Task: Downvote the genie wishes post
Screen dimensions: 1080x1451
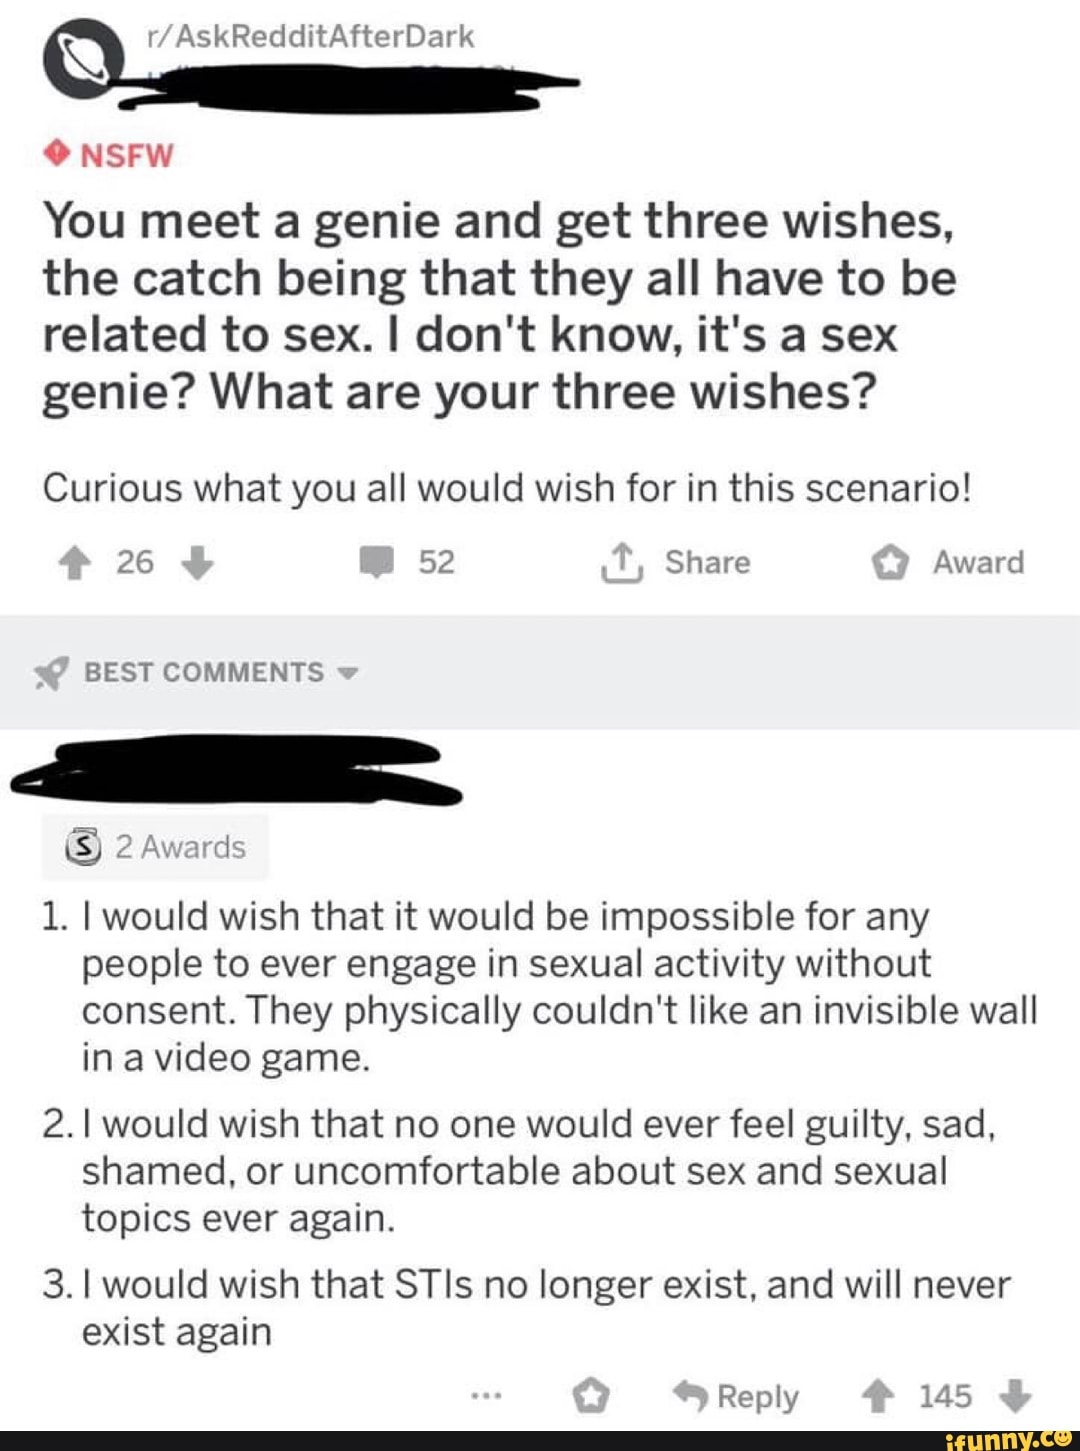Action: click(197, 564)
